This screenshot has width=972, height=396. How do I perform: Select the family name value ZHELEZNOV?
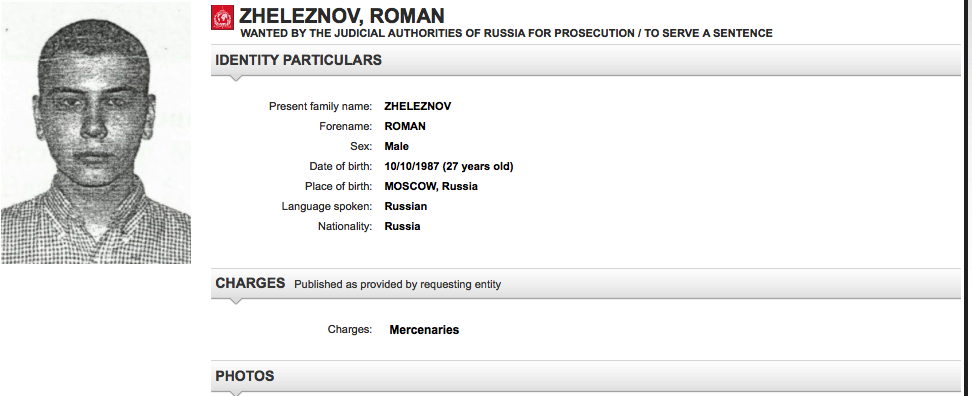tap(418, 106)
